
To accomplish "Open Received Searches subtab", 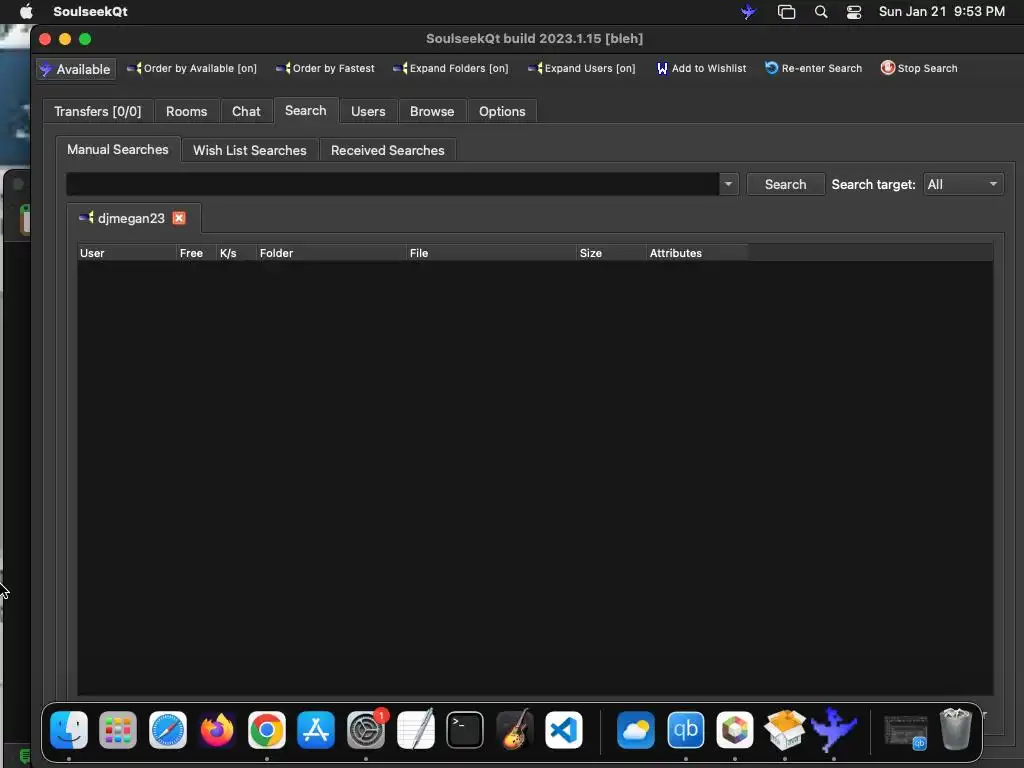I will tap(388, 150).
